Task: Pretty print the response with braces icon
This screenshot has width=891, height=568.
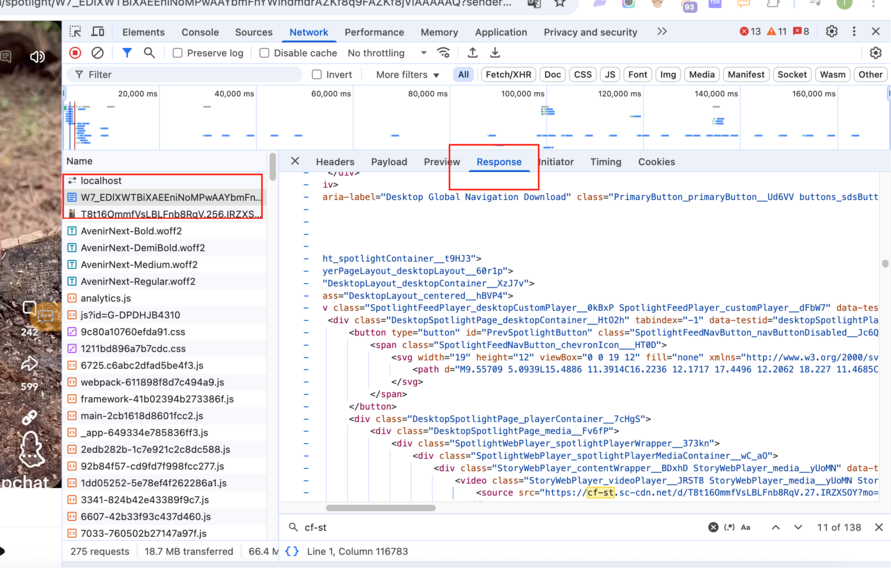Action: pos(292,551)
